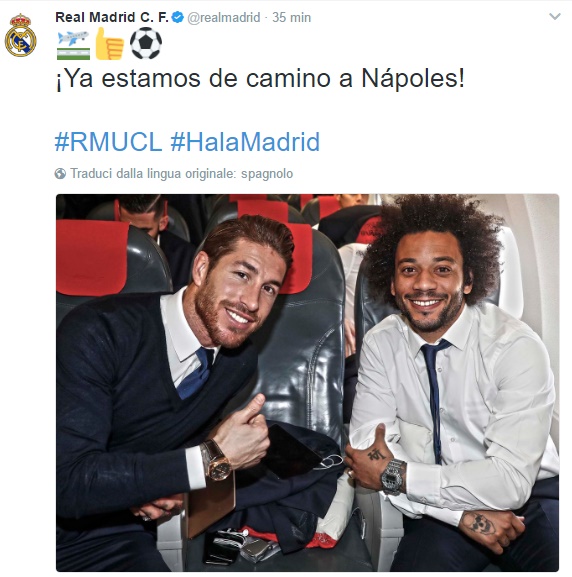Screen dimensions: 572x577
Task: Open the #HalaMadrid hashtag
Action: 245,142
